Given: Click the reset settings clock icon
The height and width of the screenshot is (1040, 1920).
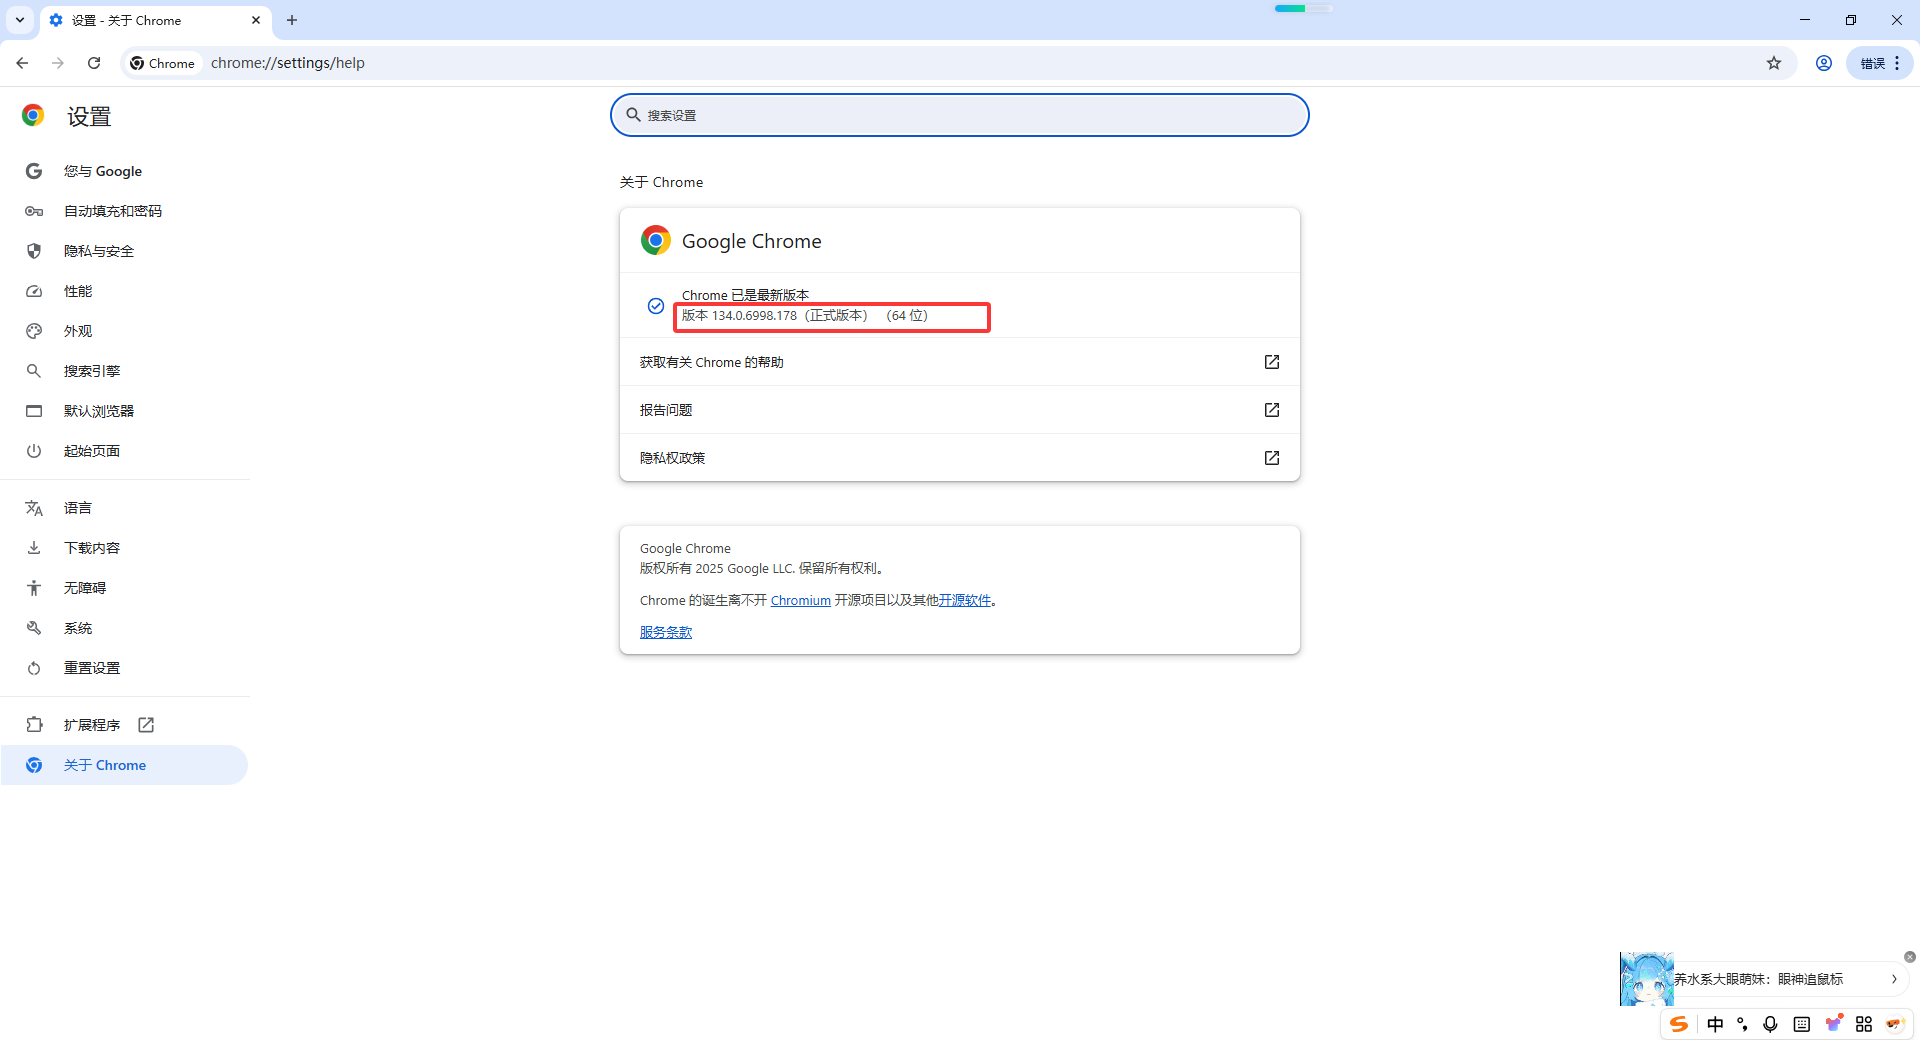Looking at the screenshot, I should 34,668.
